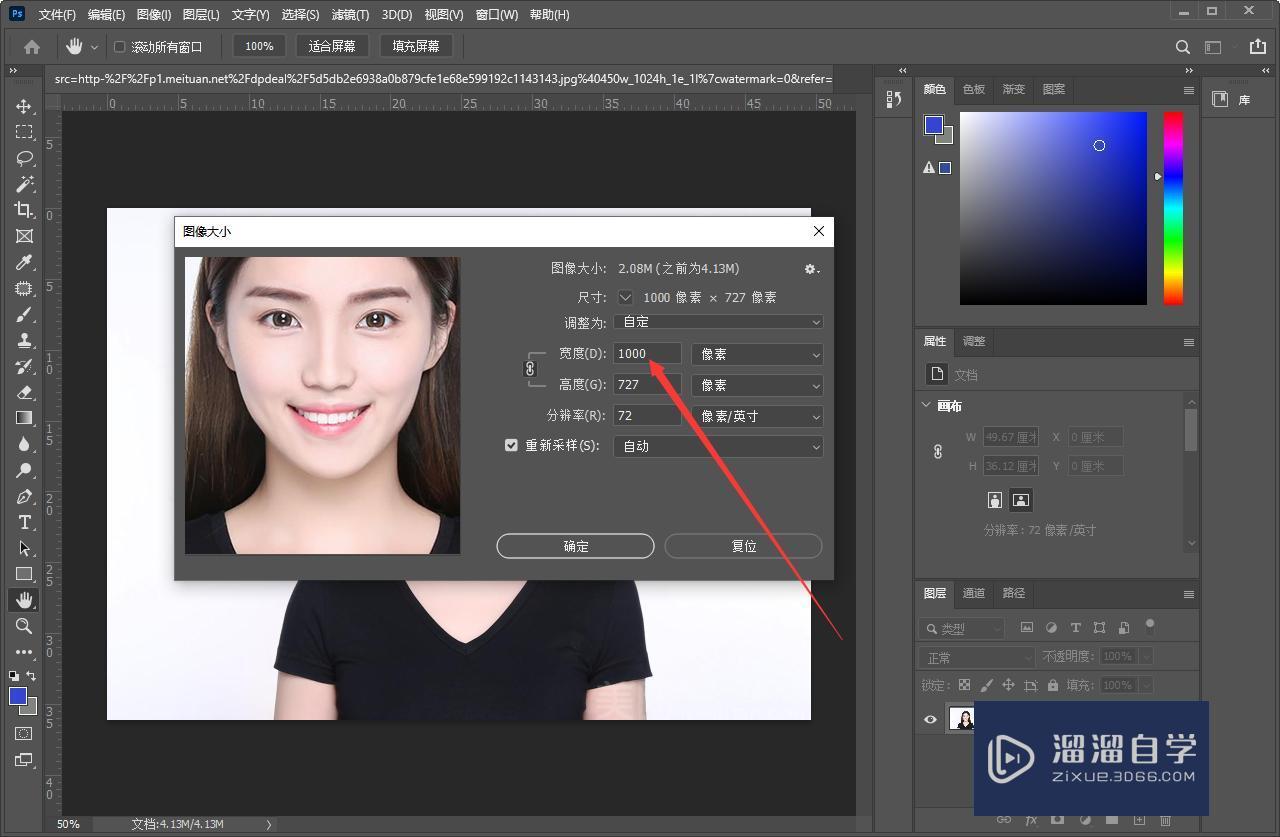The image size is (1280, 837).
Task: Click the 确定 confirm button
Action: click(x=575, y=546)
